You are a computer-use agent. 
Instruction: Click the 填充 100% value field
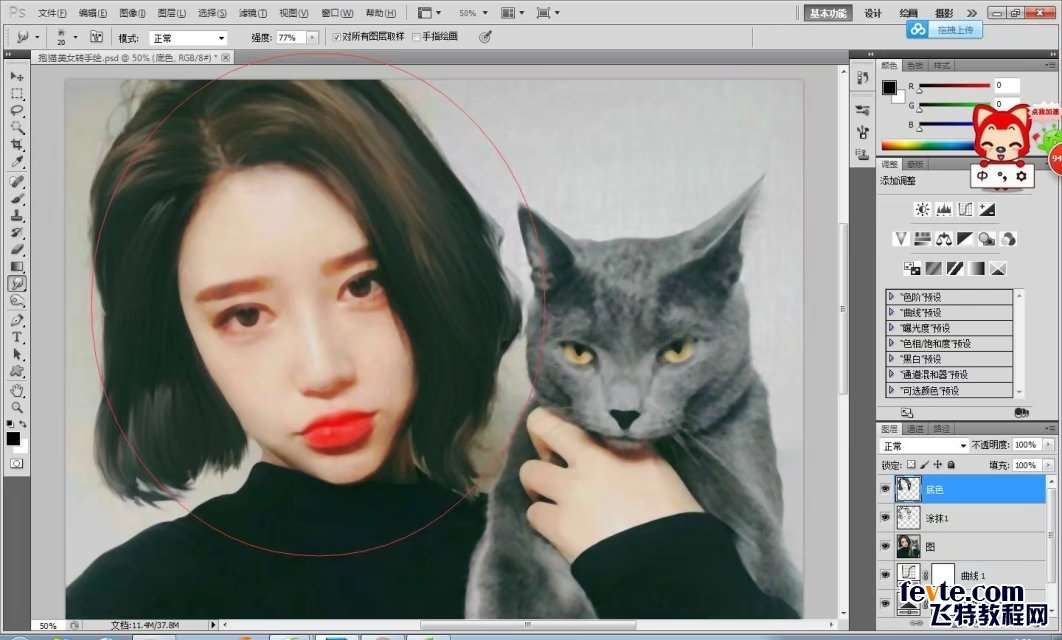click(1027, 465)
